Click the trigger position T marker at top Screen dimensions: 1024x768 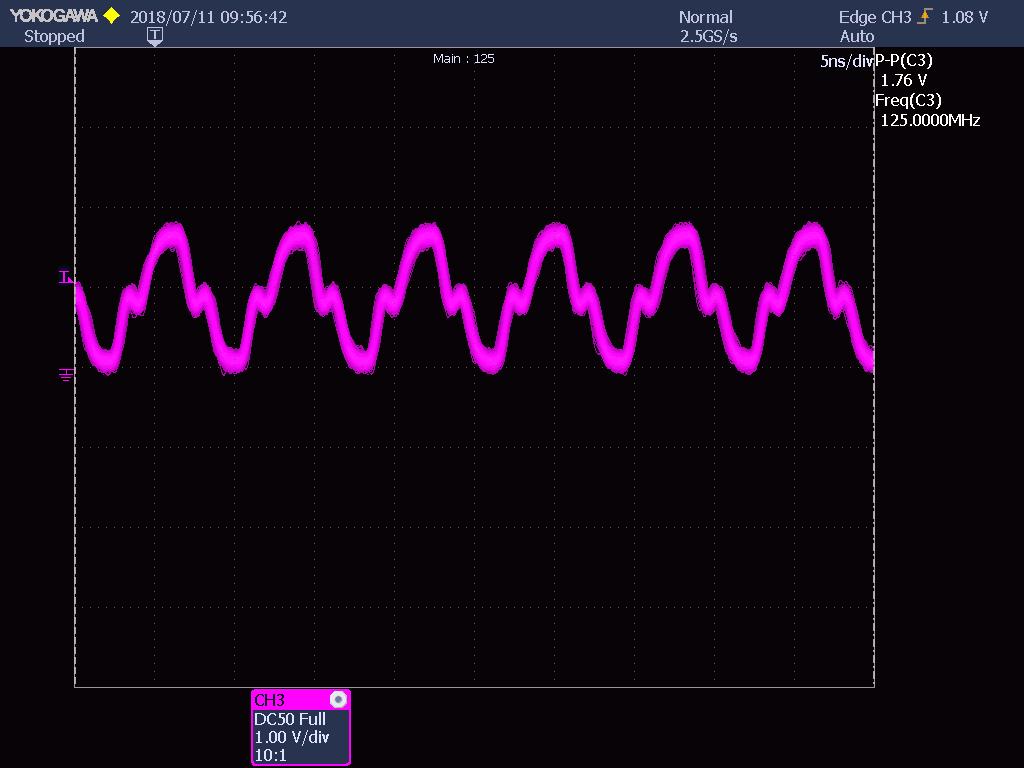(x=155, y=37)
